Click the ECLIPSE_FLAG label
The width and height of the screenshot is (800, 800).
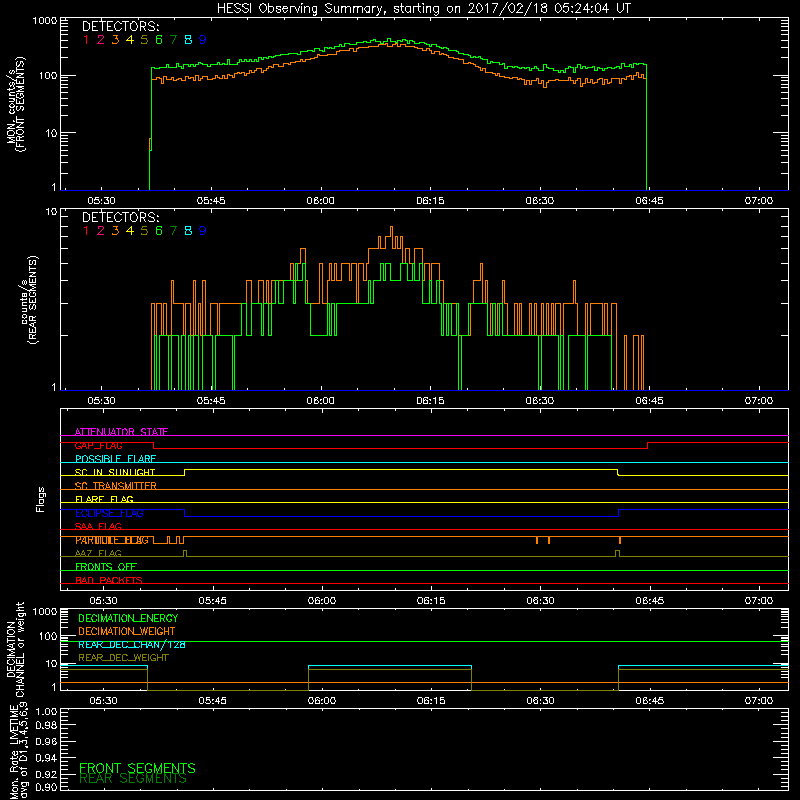click(109, 513)
